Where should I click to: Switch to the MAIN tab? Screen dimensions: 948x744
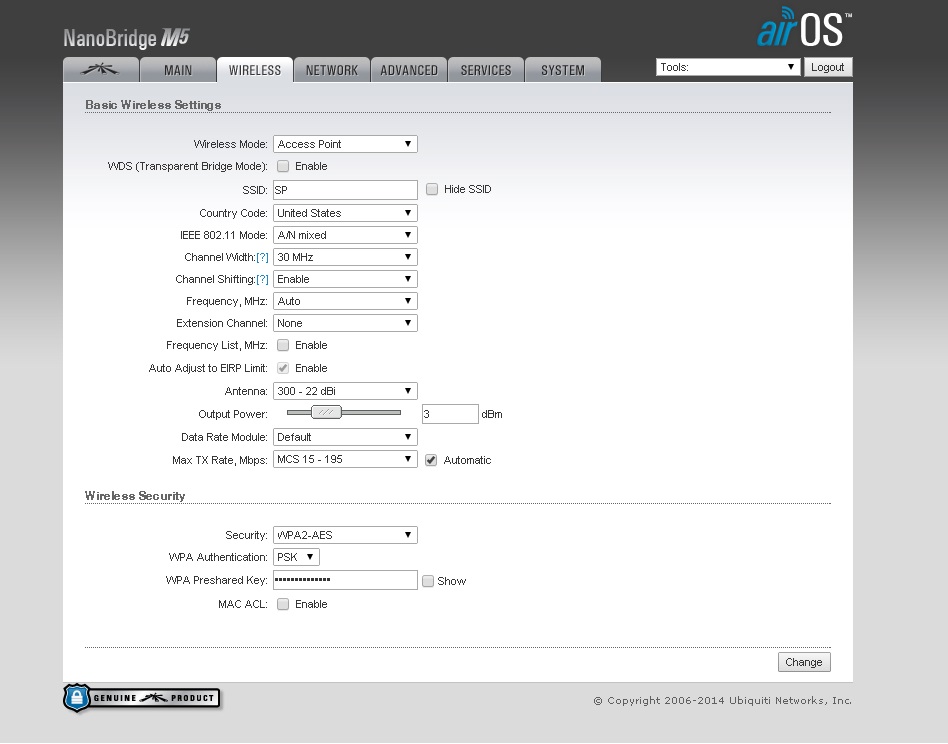pyautogui.click(x=178, y=70)
